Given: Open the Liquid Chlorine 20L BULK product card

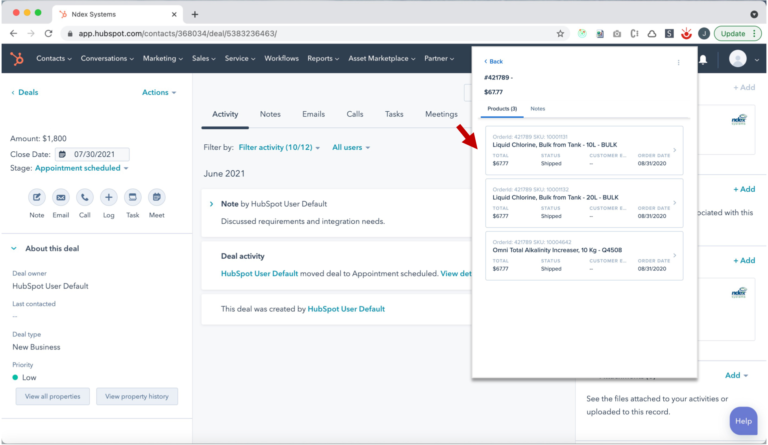Looking at the screenshot, I should point(584,203).
